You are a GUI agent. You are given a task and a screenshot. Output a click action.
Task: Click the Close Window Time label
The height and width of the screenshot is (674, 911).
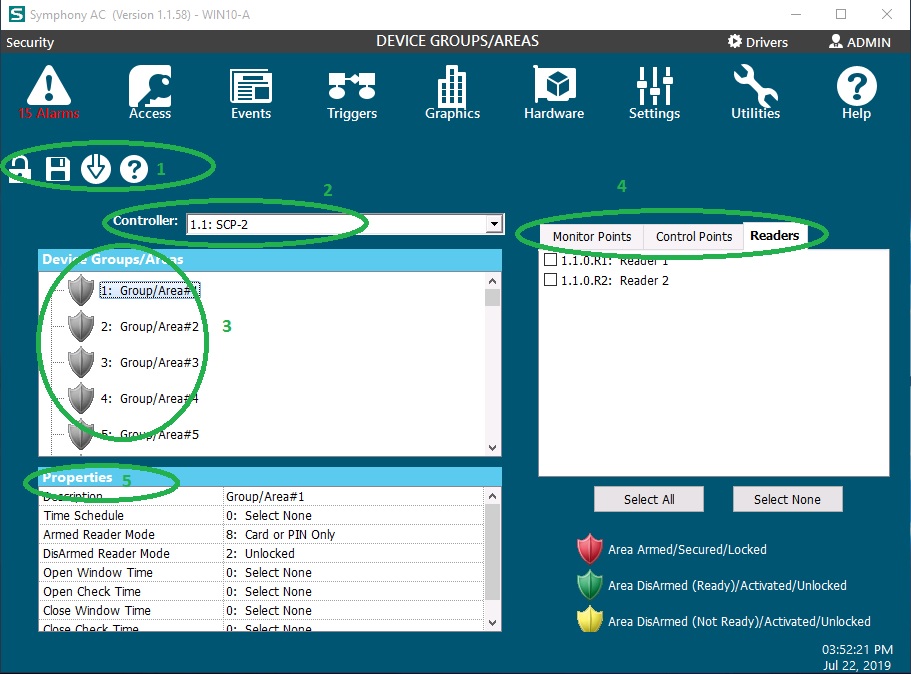click(x=96, y=610)
